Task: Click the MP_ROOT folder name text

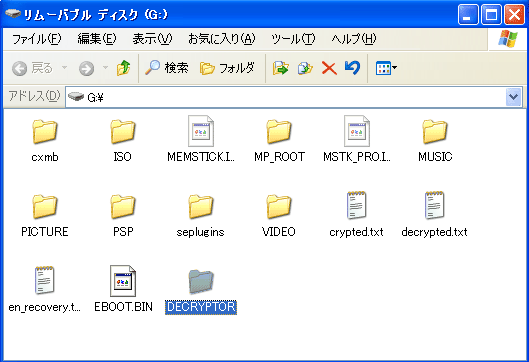Action: tap(279, 157)
